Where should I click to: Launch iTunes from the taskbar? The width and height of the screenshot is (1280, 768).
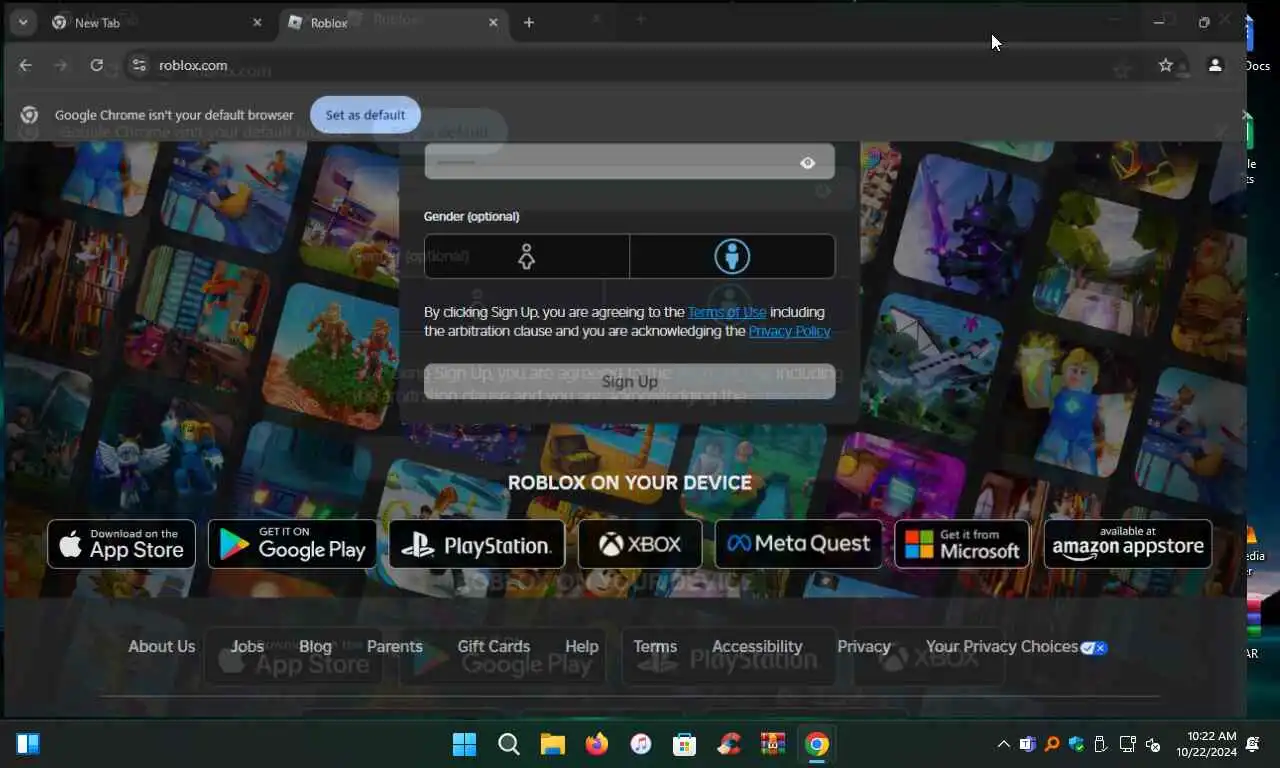pyautogui.click(x=641, y=744)
